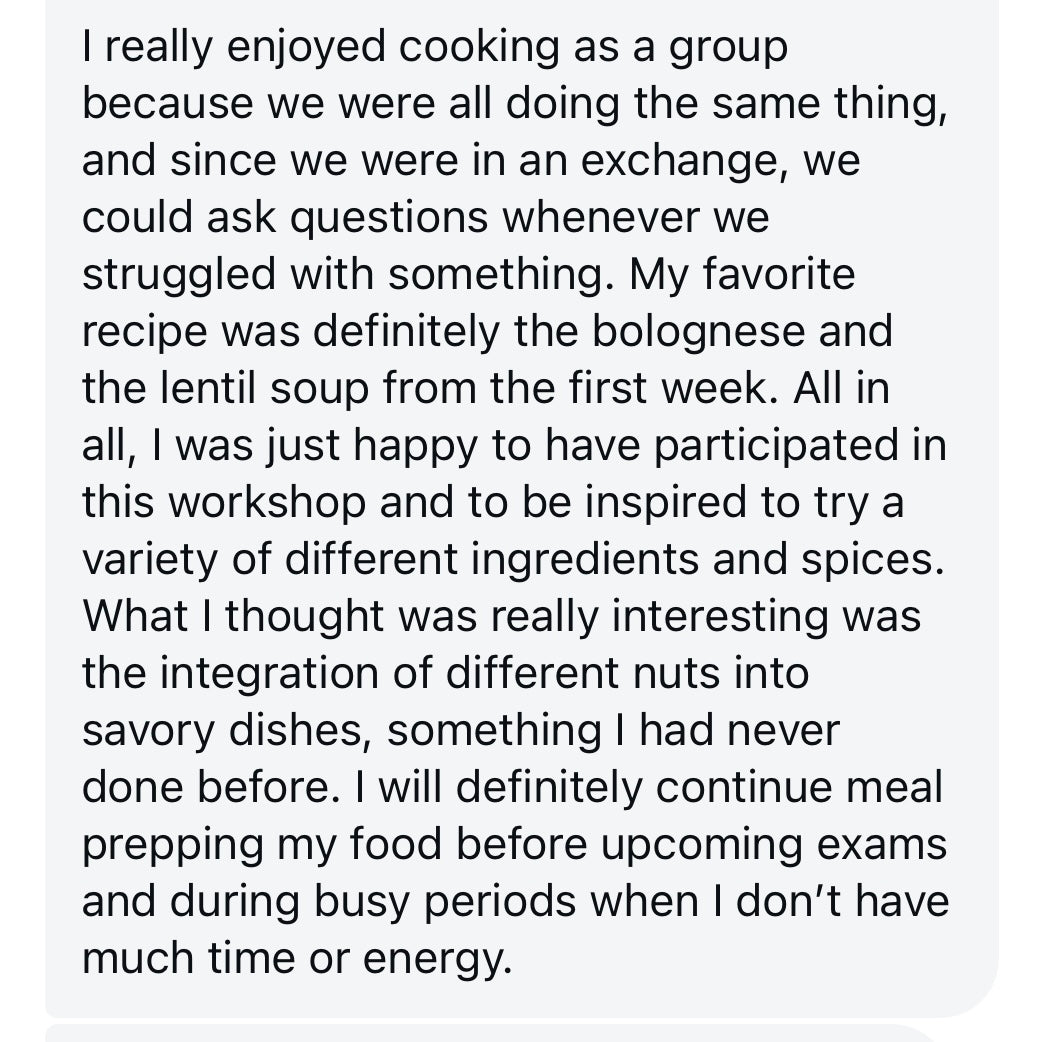Tap the next message bubble at the bottom
The height and width of the screenshot is (1042, 1042).
pyautogui.click(x=490, y=1033)
